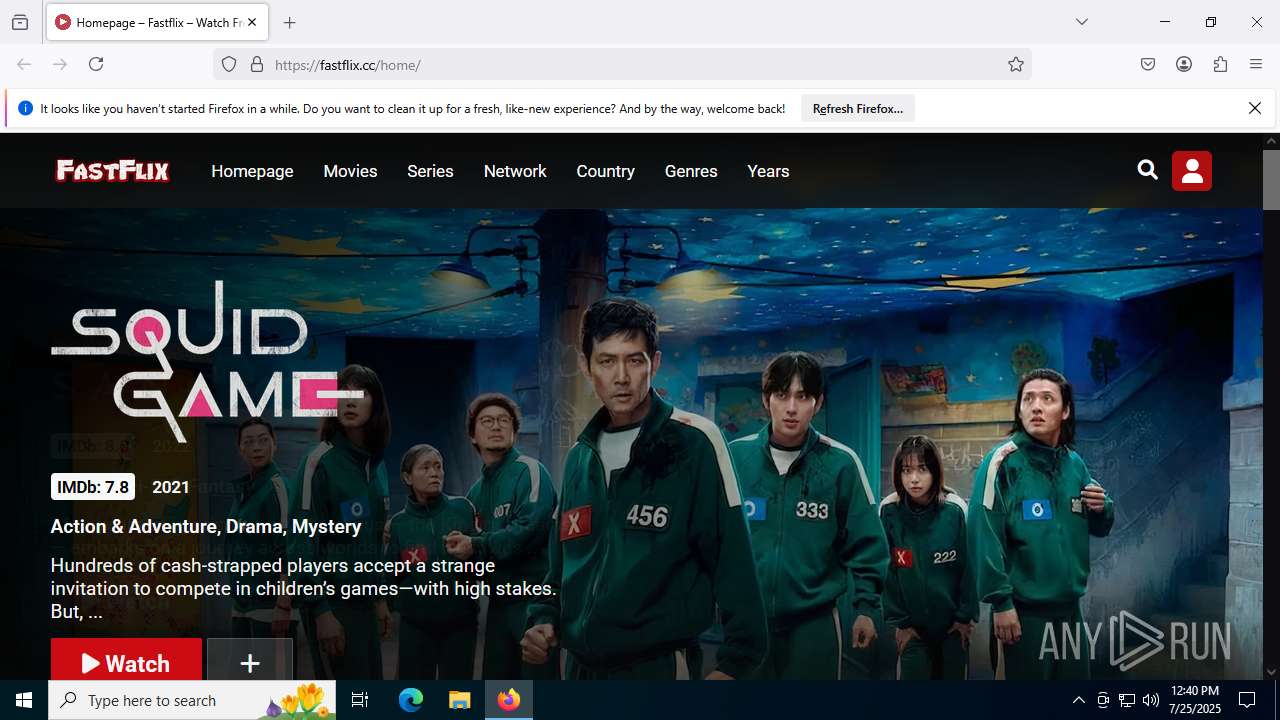Click the Refresh Firefox button

[x=858, y=108]
